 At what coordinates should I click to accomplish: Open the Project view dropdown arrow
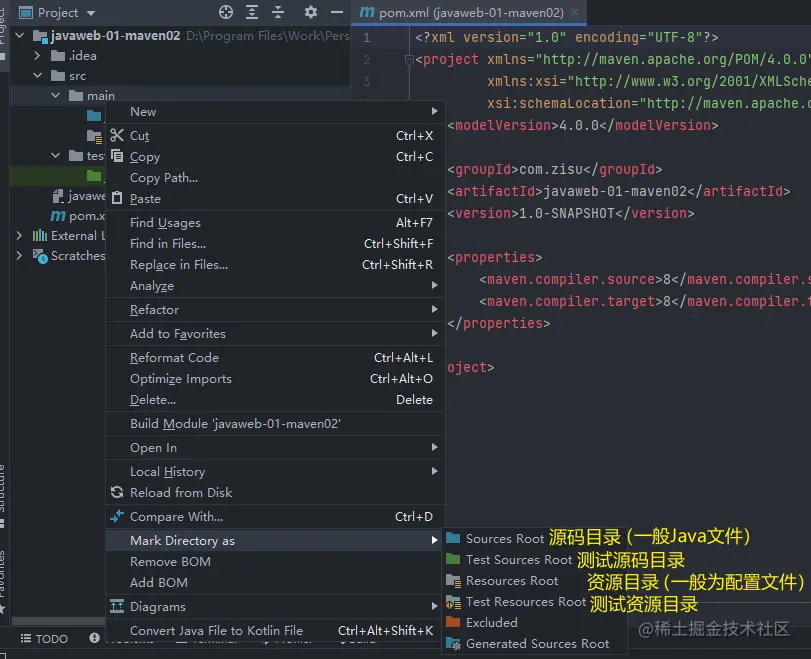[91, 12]
